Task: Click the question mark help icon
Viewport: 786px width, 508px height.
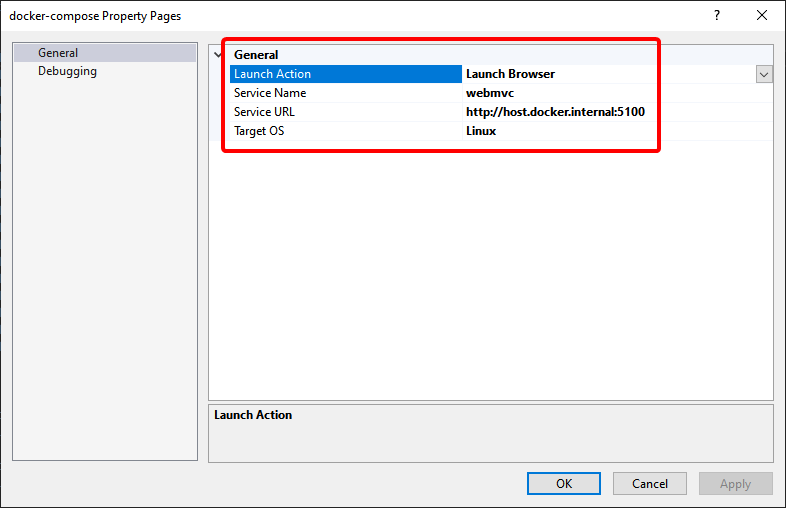Action: point(716,16)
